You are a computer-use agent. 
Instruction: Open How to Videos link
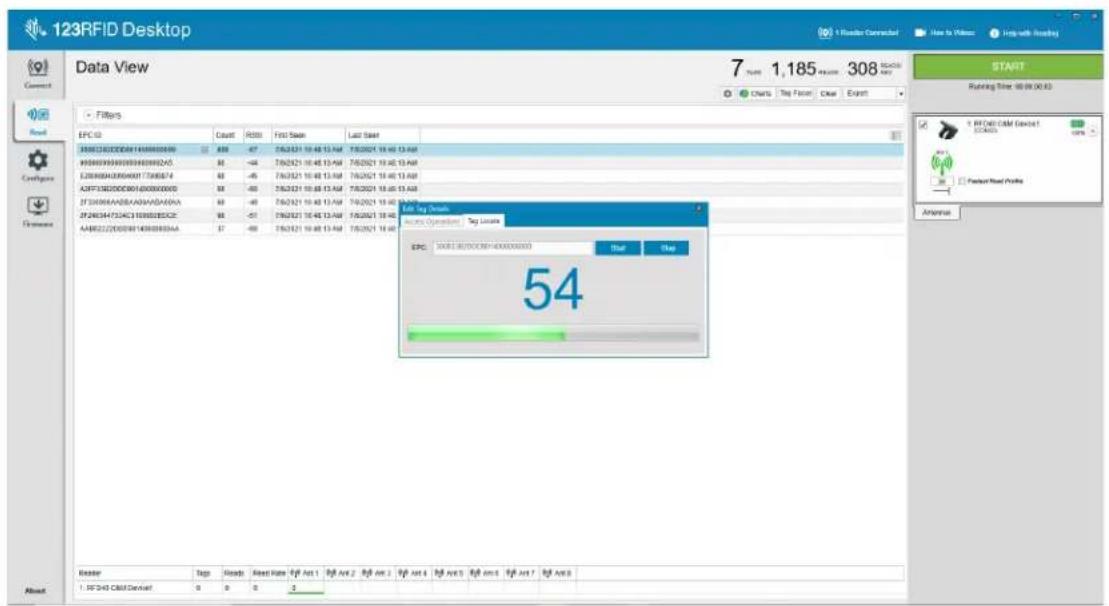(x=944, y=33)
